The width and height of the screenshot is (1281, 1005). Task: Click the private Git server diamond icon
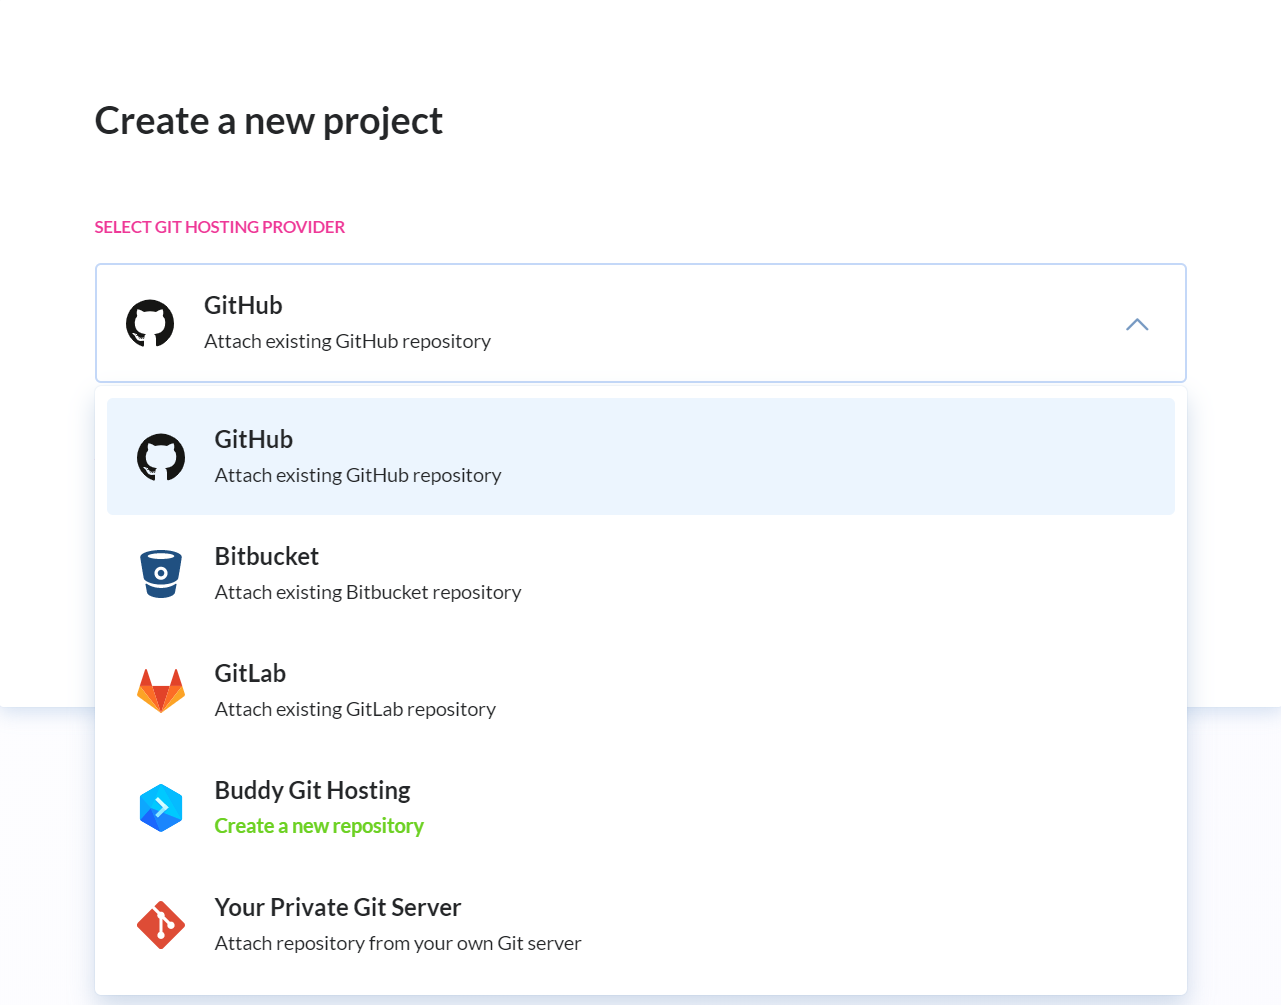tap(161, 925)
